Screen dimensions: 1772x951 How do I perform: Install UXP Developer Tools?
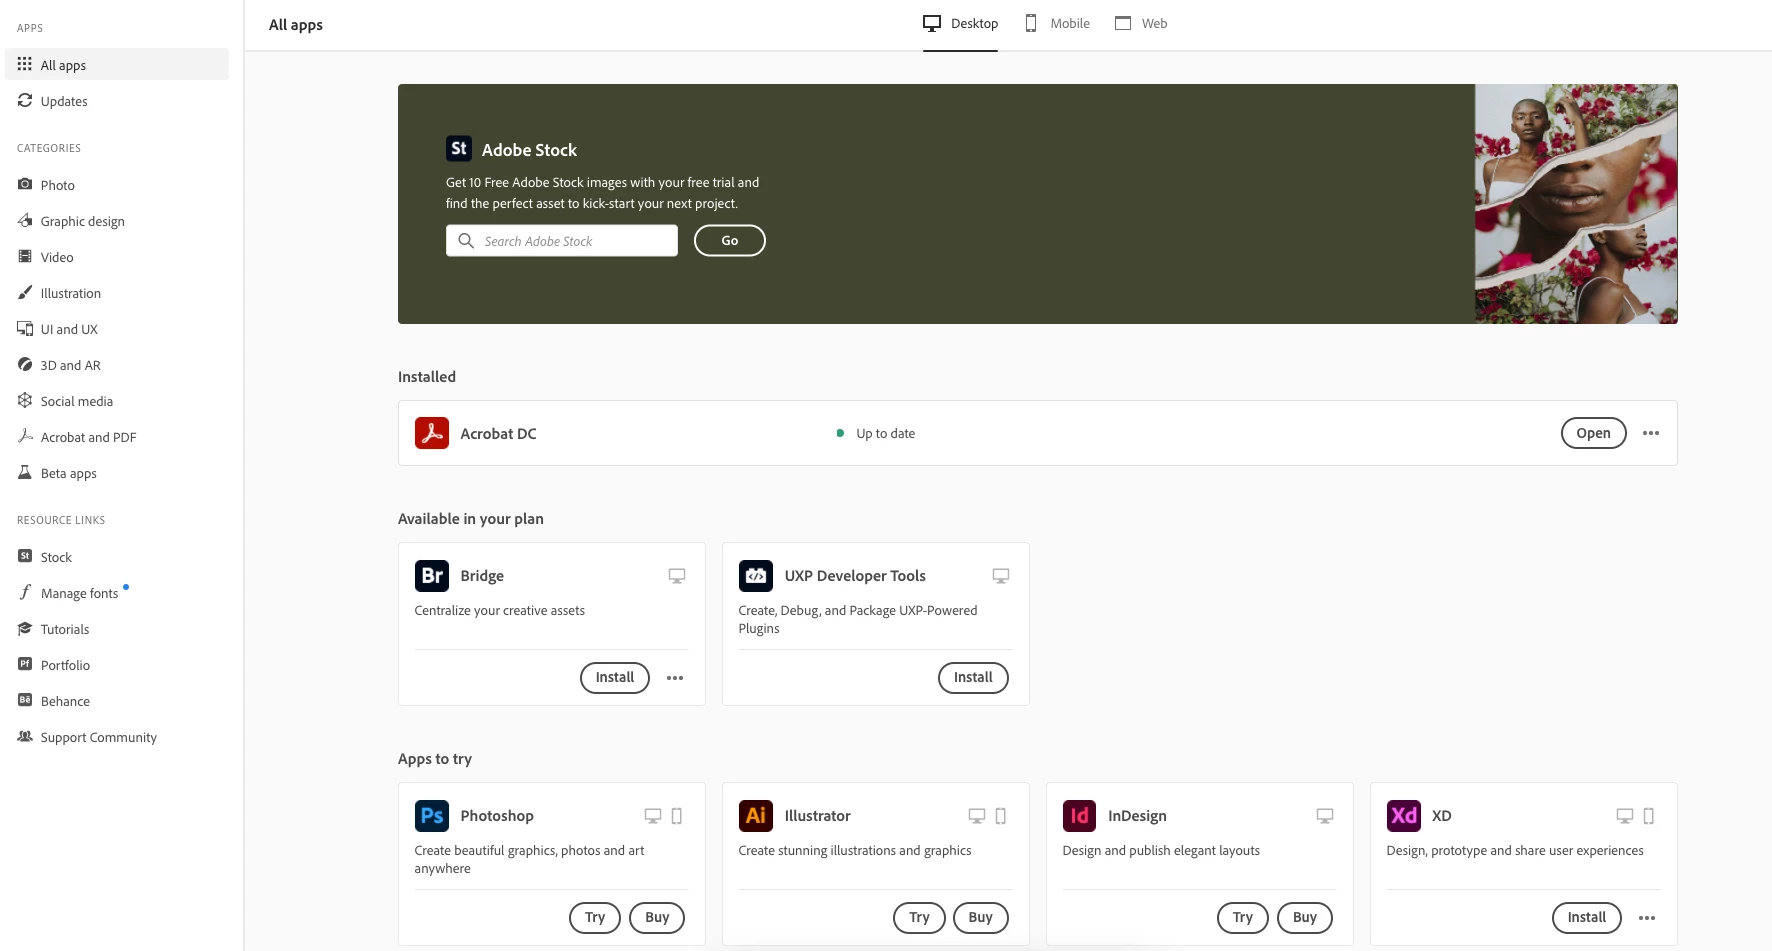(x=973, y=678)
